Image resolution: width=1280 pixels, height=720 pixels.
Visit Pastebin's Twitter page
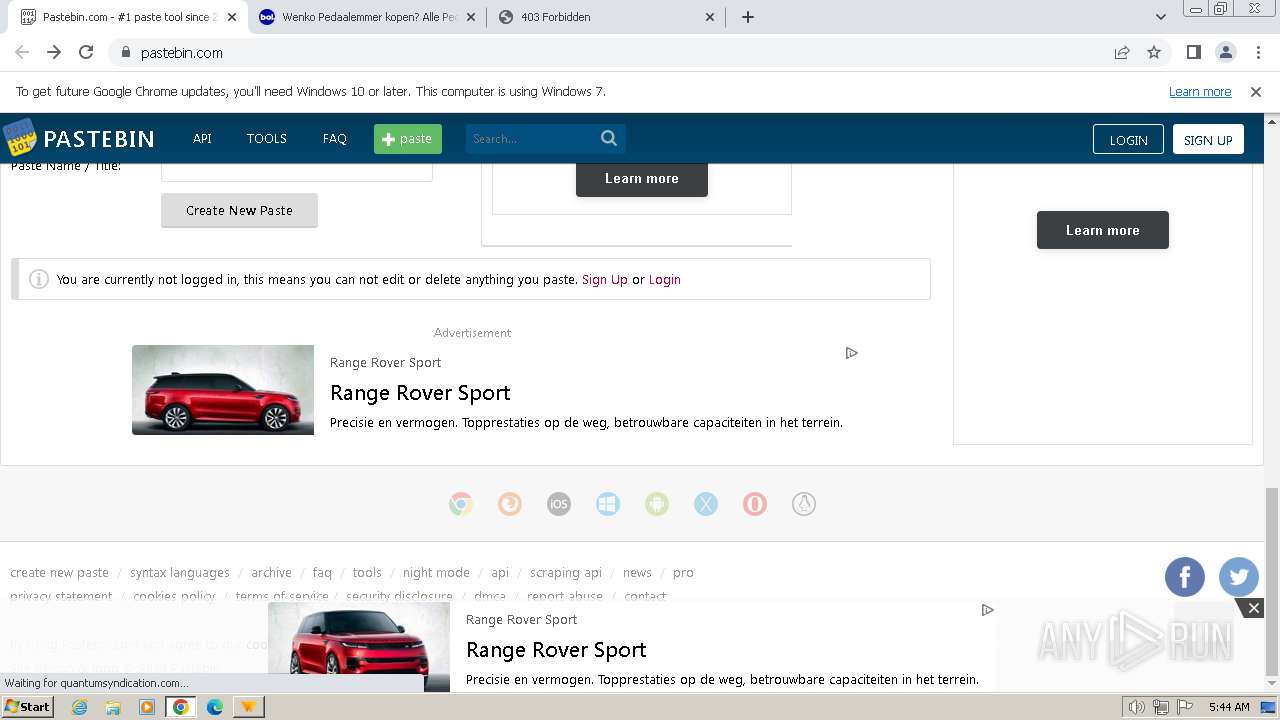click(x=1239, y=577)
